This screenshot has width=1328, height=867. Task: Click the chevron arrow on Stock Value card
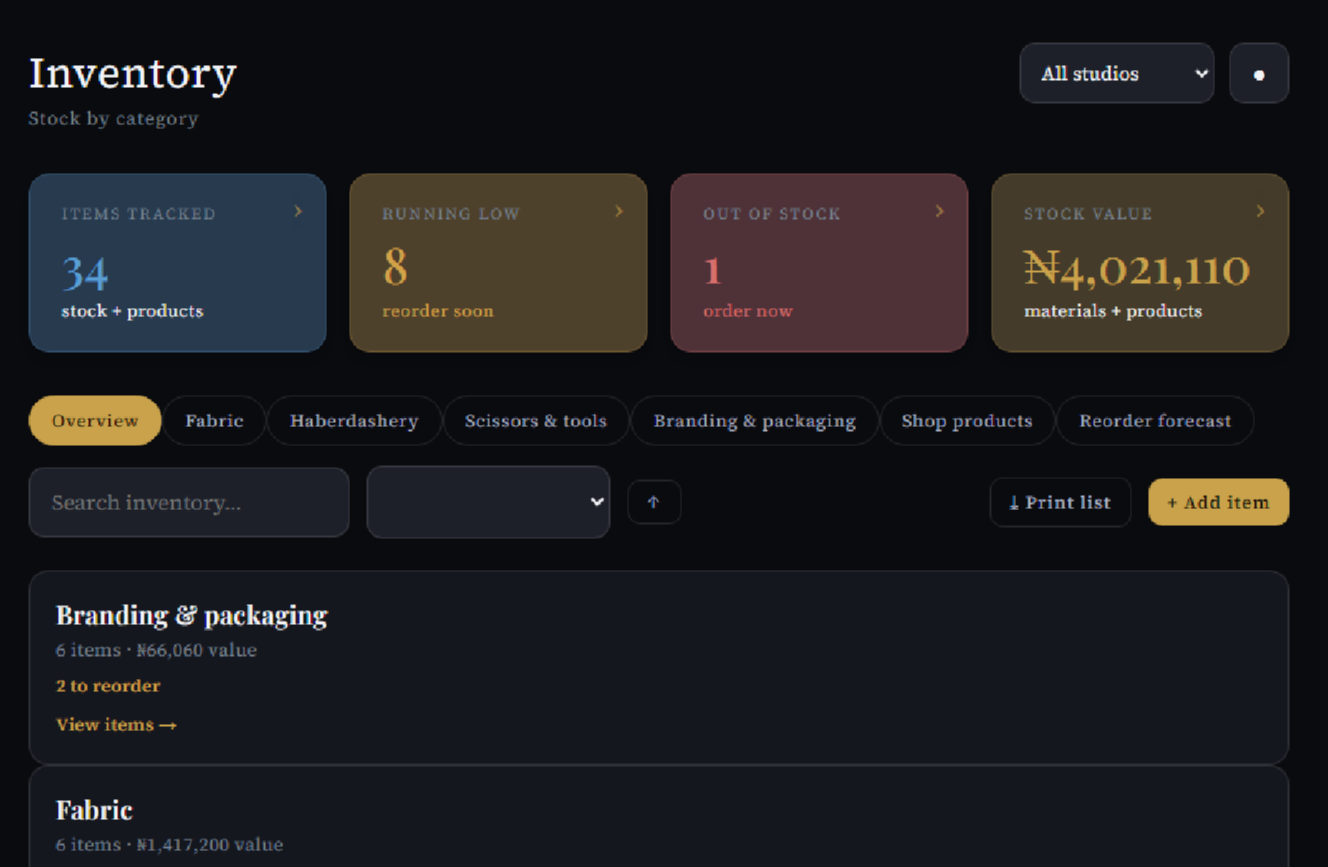pos(1261,211)
